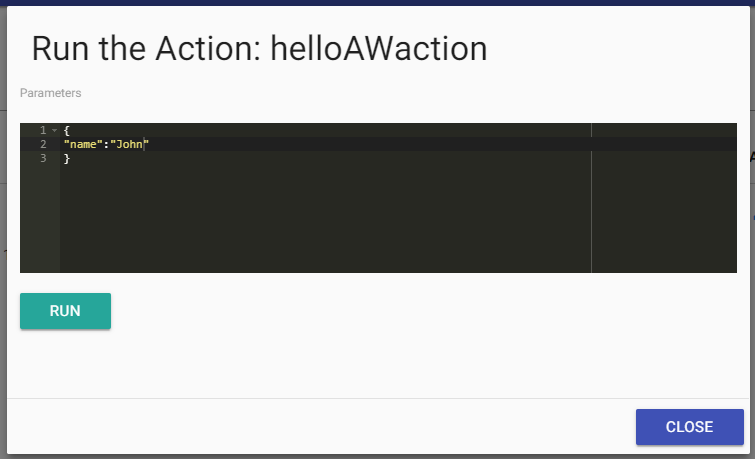
Task: Click the RUN button
Action: [x=65, y=311]
